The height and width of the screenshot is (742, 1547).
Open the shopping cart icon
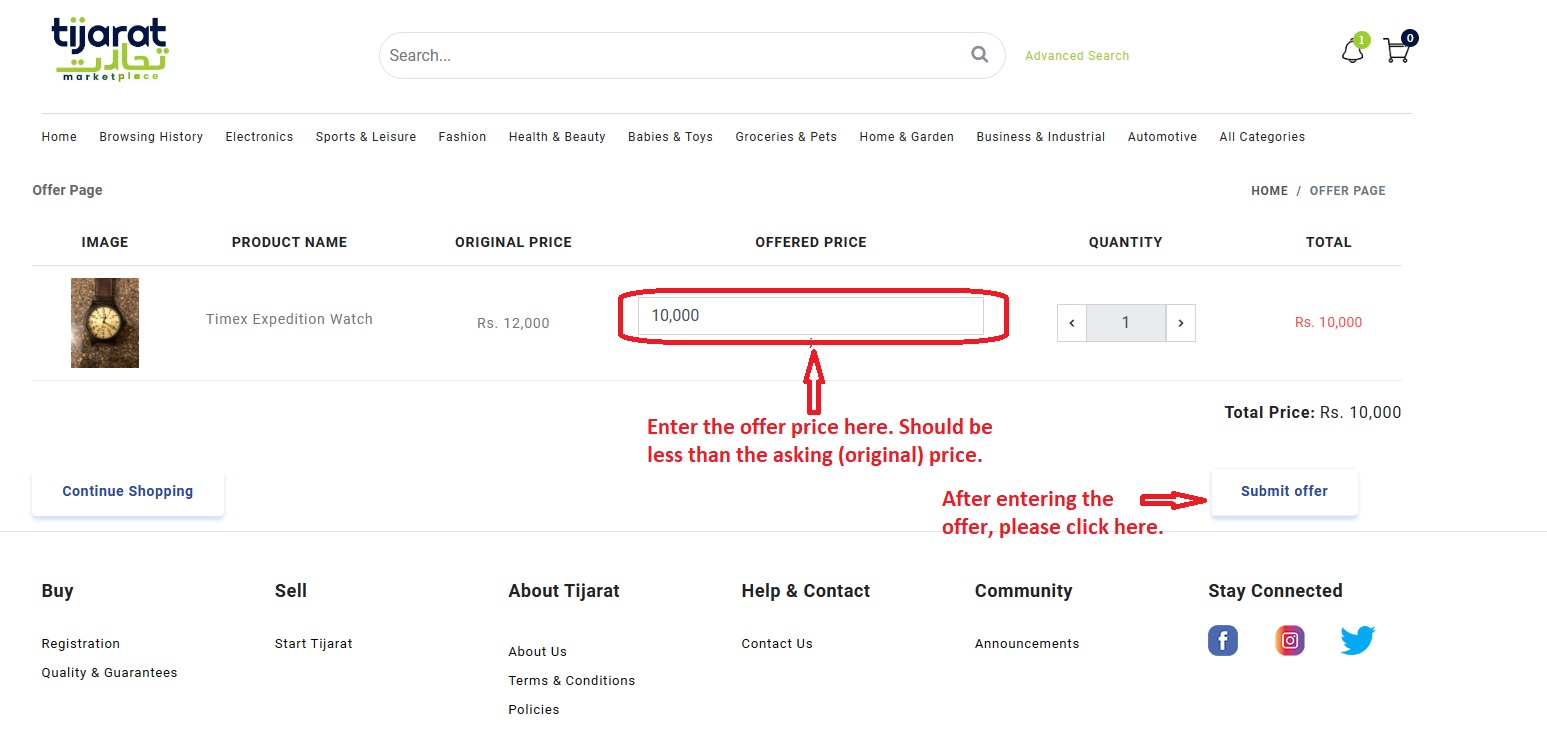coord(1397,51)
